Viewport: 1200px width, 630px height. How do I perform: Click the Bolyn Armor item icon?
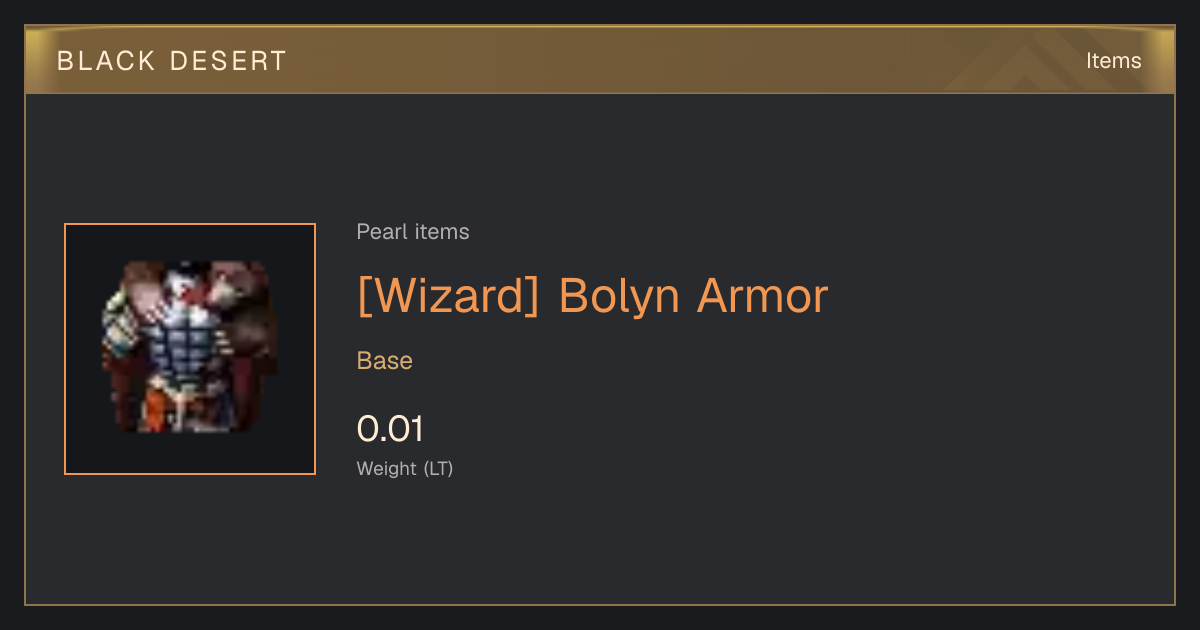(190, 349)
